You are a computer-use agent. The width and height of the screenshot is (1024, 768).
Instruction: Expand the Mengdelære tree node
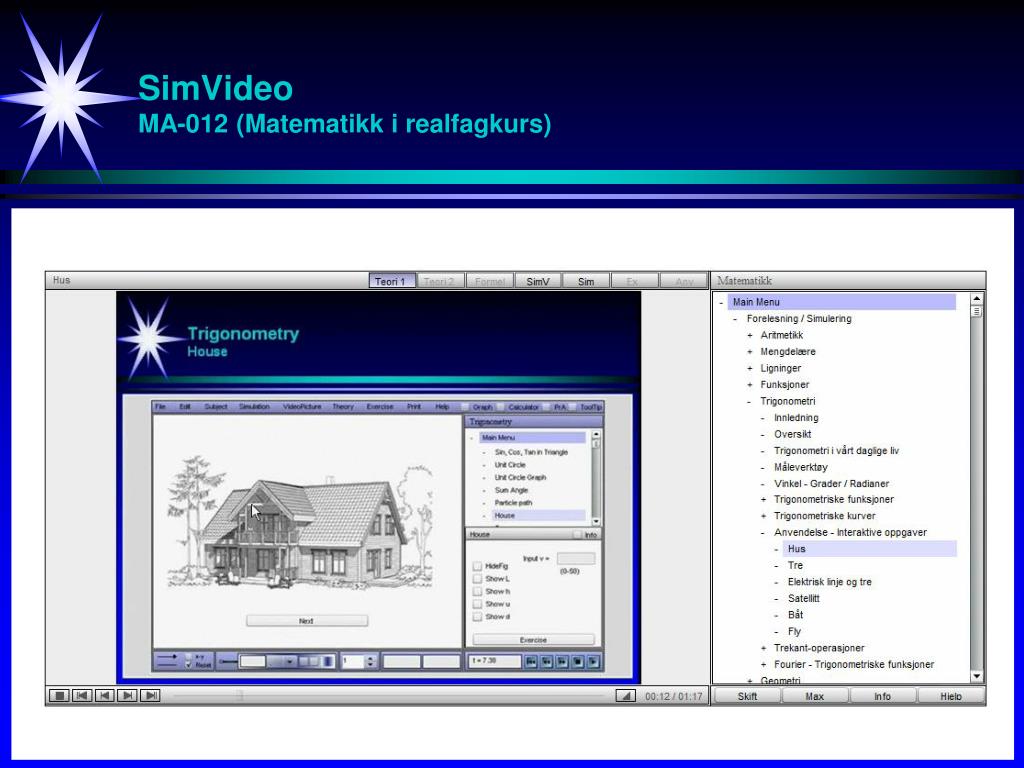(750, 351)
